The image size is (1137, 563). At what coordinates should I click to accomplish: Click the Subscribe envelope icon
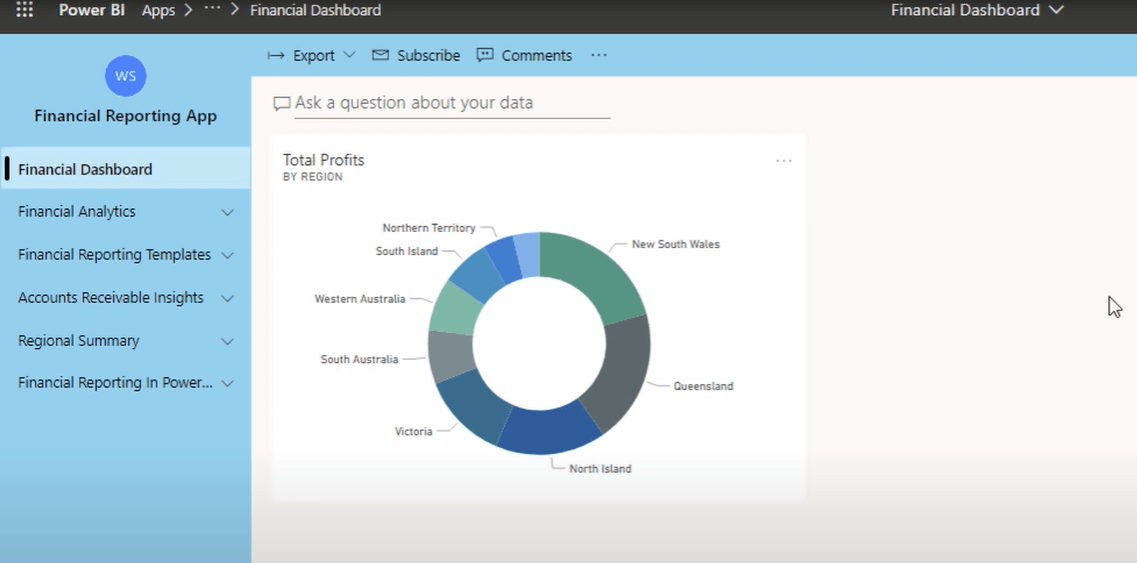pos(380,55)
